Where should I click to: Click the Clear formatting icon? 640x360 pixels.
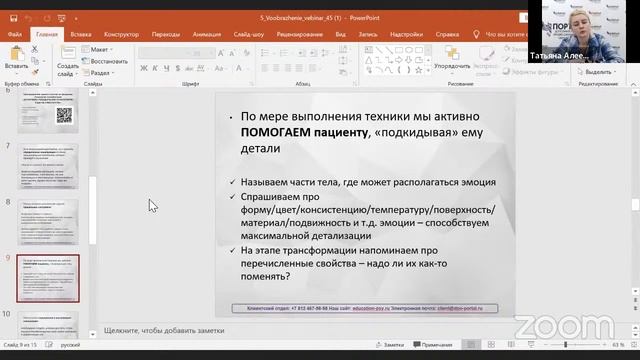(247, 53)
